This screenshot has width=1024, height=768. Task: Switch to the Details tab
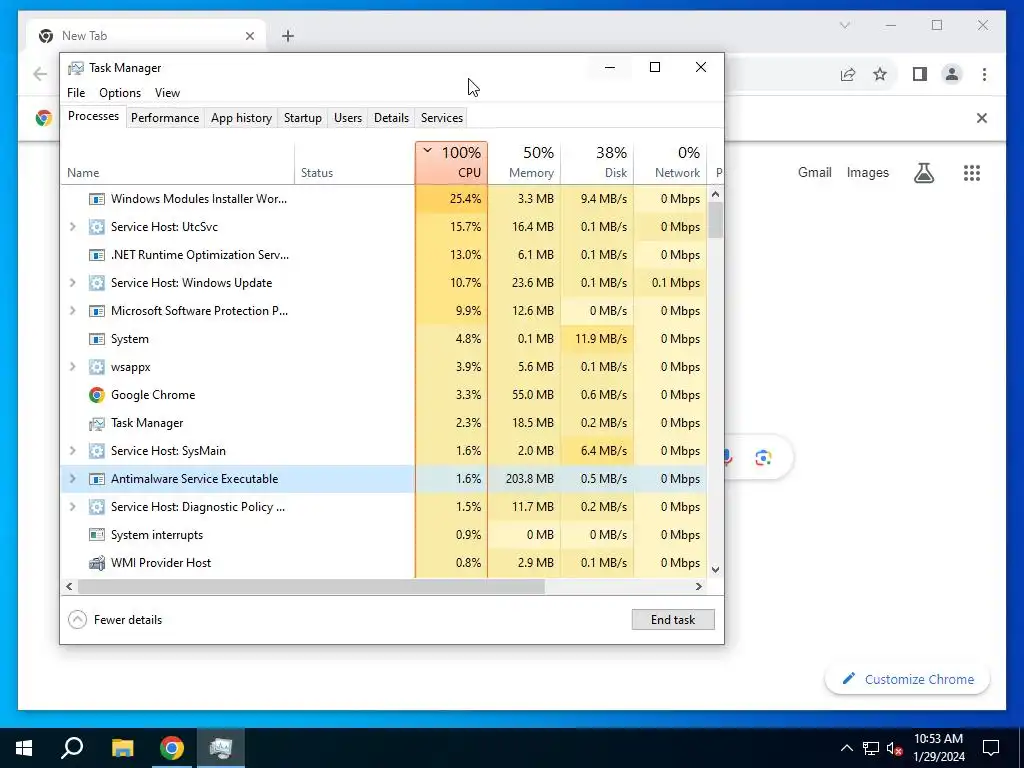point(391,118)
